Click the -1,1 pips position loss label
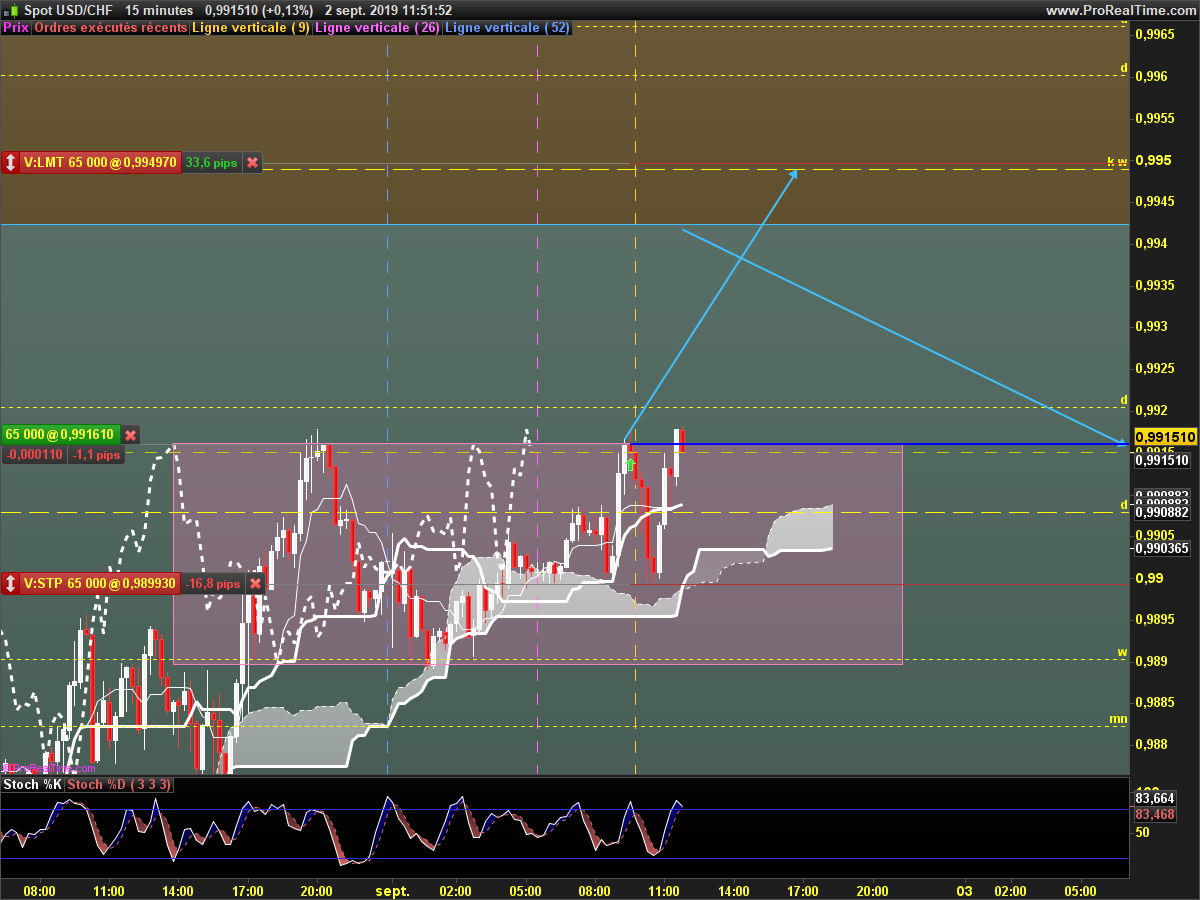 click(96, 455)
